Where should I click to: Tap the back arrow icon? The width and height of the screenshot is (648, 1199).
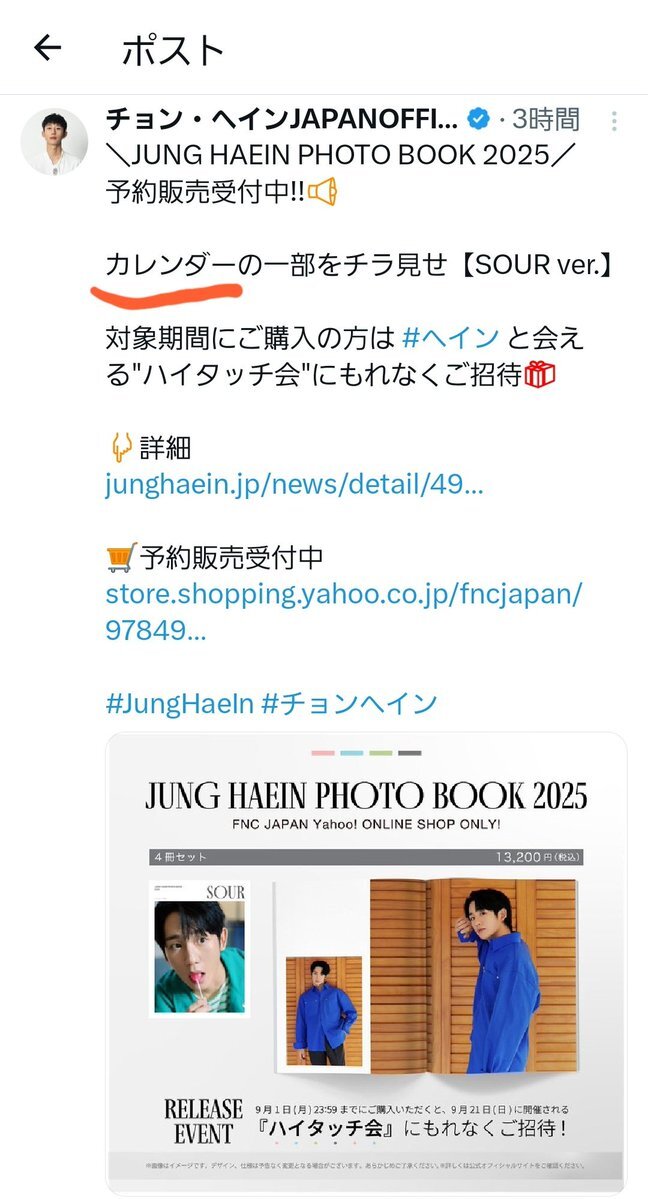[47, 48]
